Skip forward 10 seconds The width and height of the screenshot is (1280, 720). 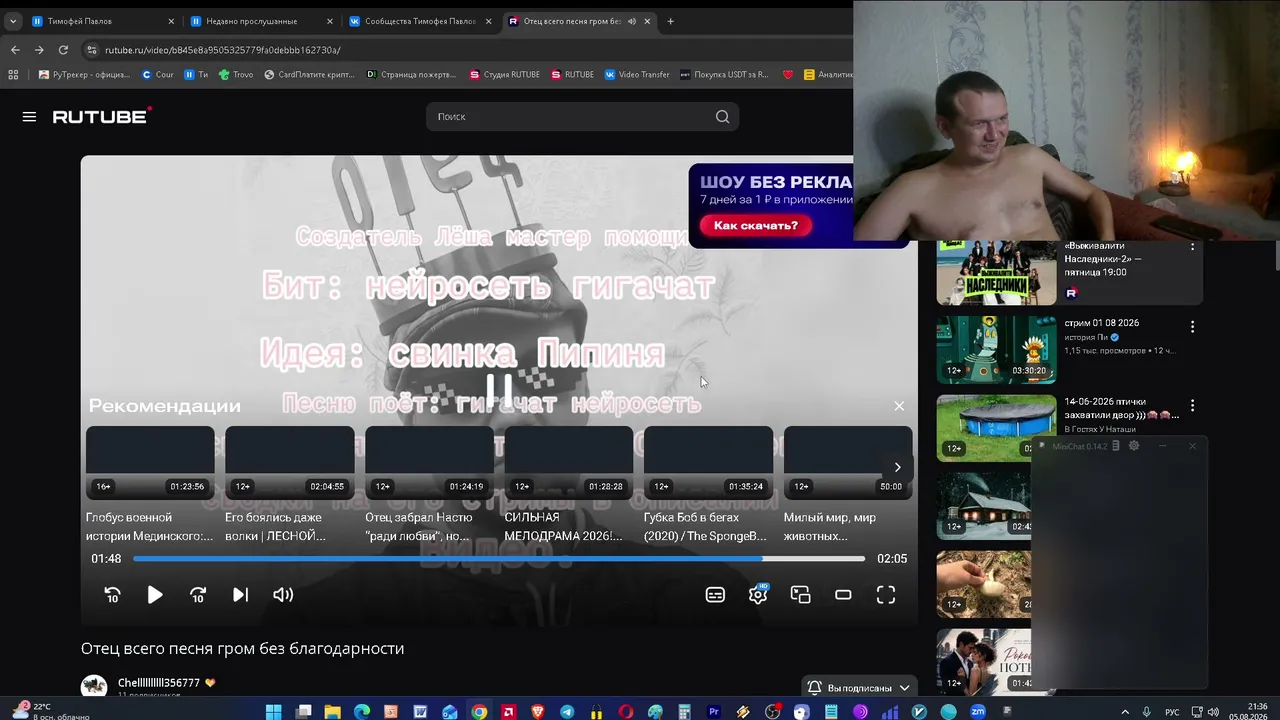198,595
